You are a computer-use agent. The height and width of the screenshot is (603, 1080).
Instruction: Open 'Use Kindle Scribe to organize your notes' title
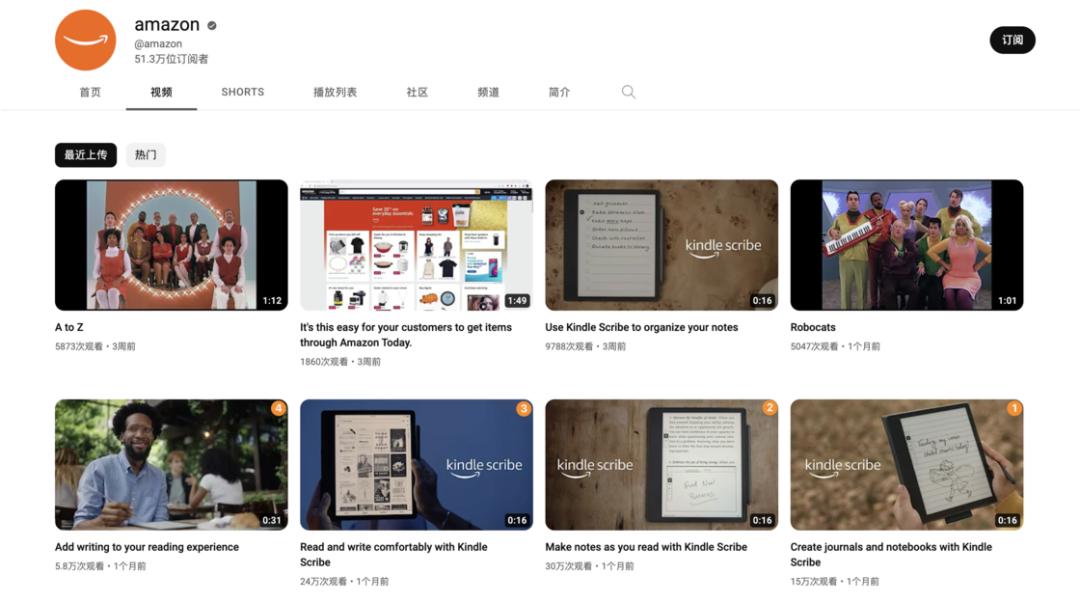(x=641, y=327)
